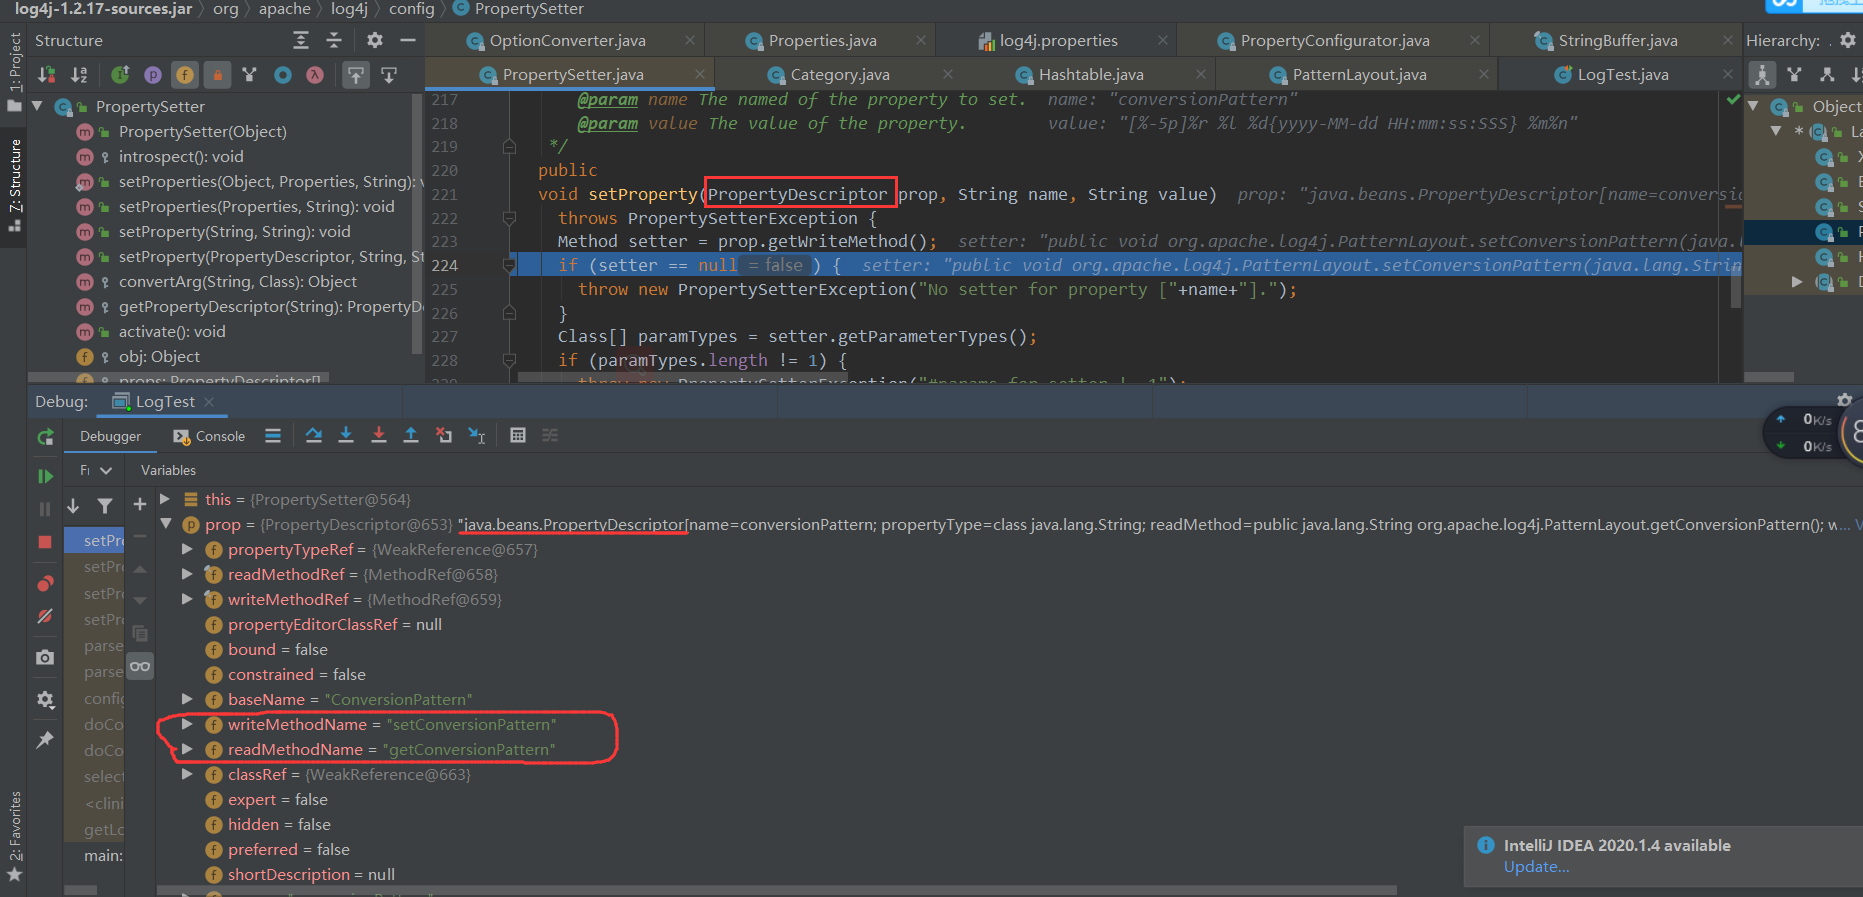
Task: Close the LogTest debug tab
Action: coord(209,402)
